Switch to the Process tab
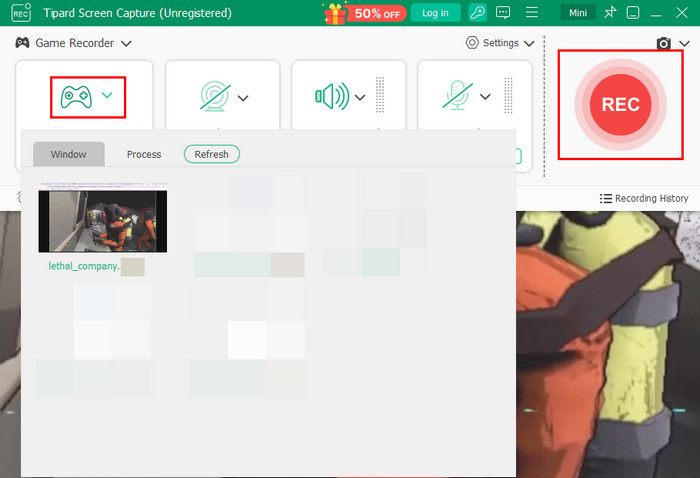The width and height of the screenshot is (700, 478). click(x=144, y=154)
